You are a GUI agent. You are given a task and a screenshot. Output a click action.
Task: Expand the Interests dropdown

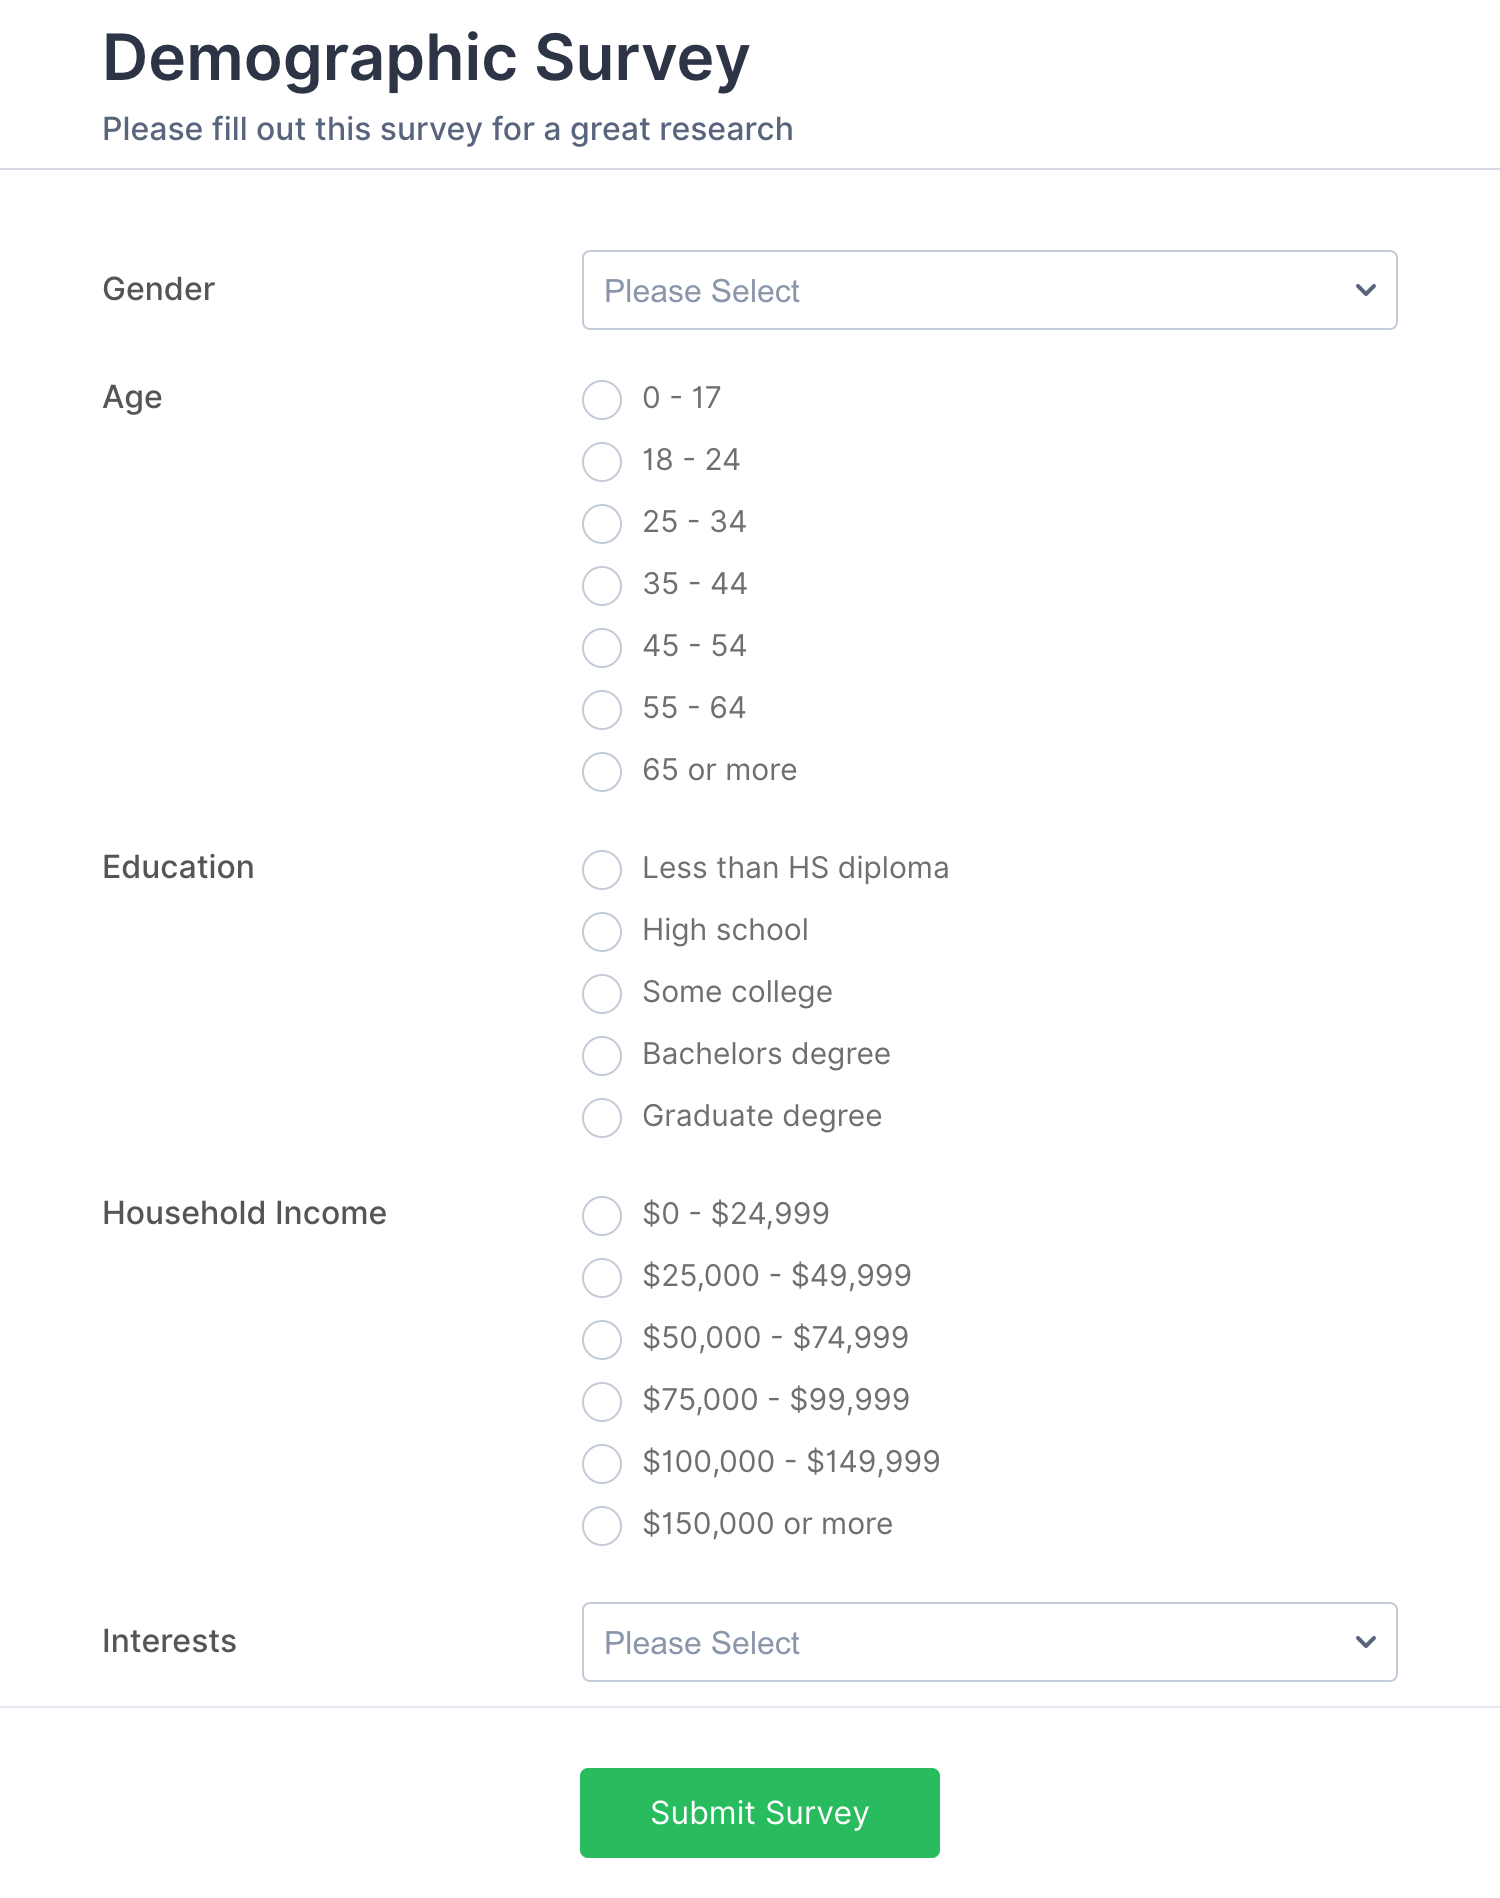click(989, 1642)
